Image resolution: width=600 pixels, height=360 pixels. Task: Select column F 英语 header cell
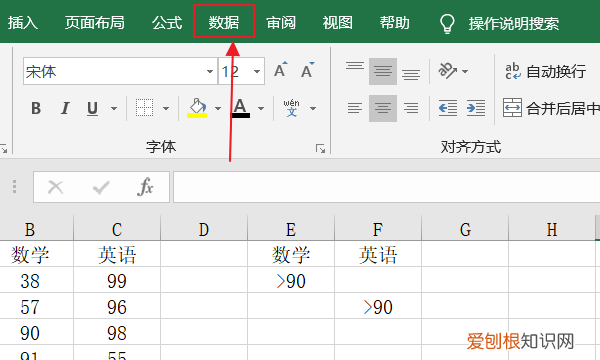click(x=378, y=254)
